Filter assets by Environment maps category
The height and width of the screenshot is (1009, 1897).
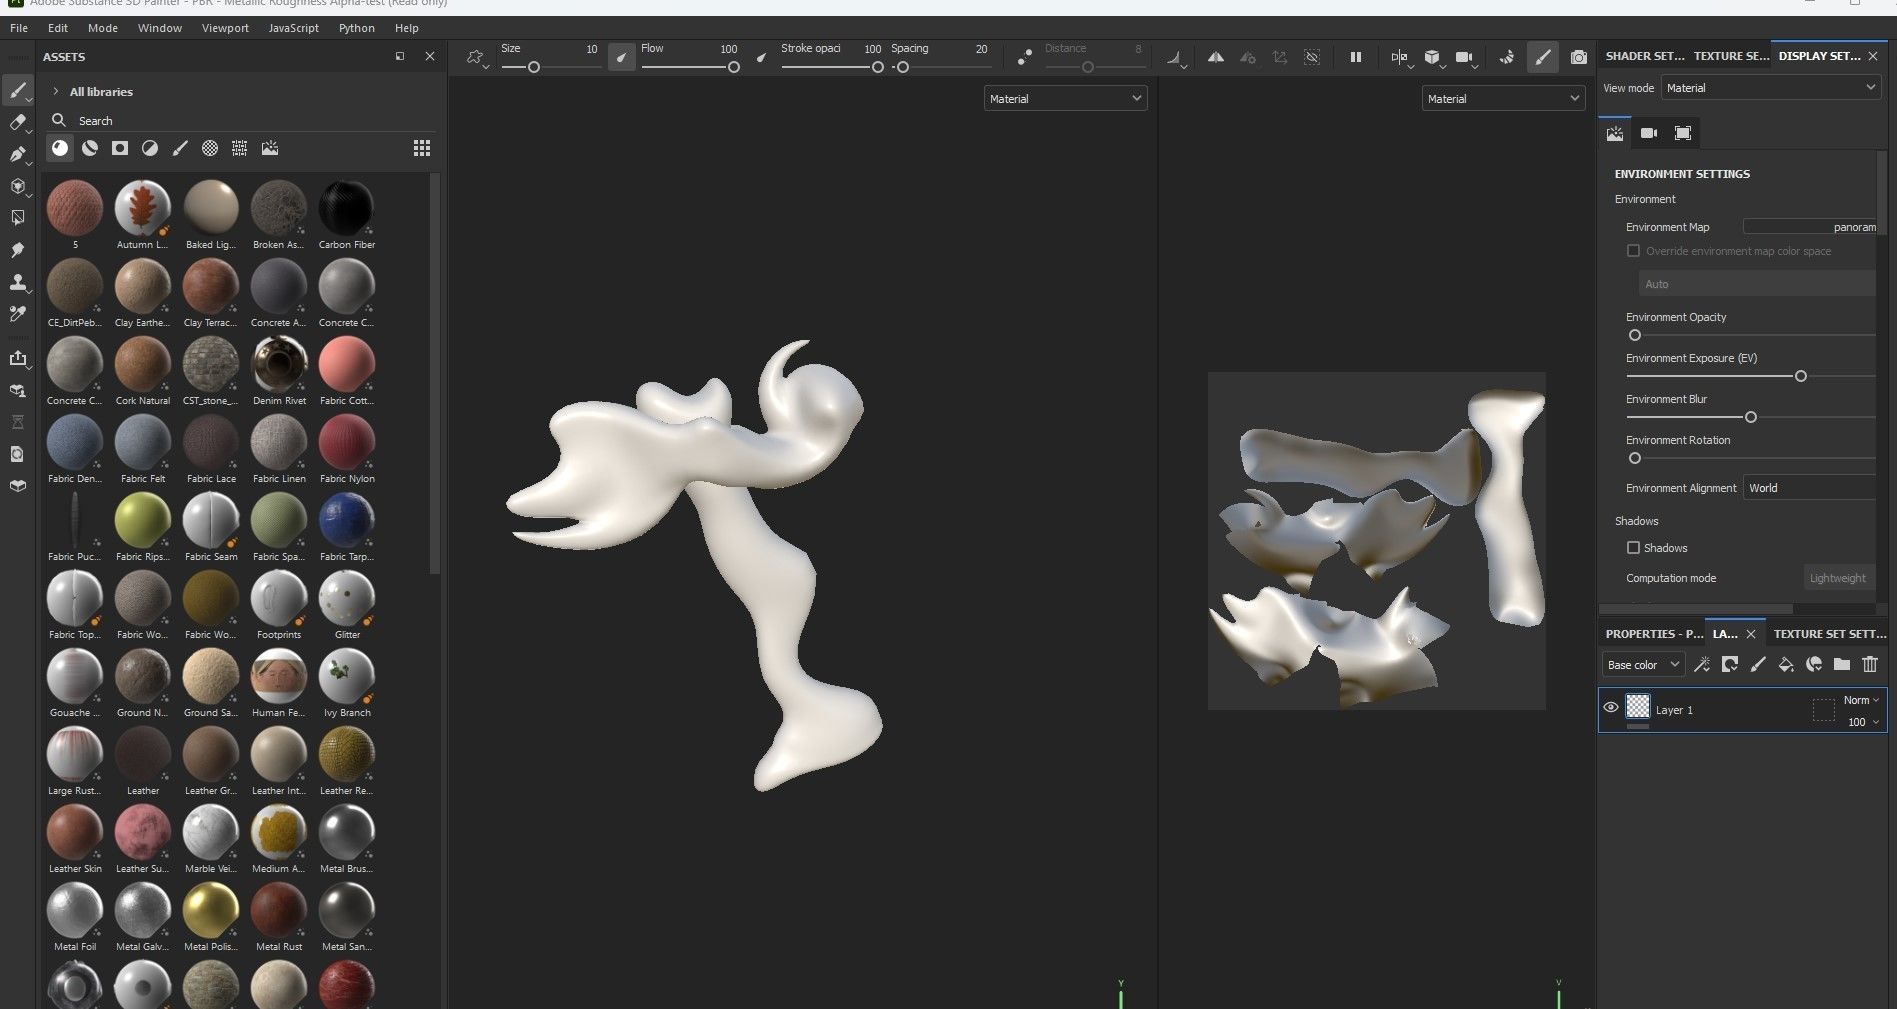270,148
